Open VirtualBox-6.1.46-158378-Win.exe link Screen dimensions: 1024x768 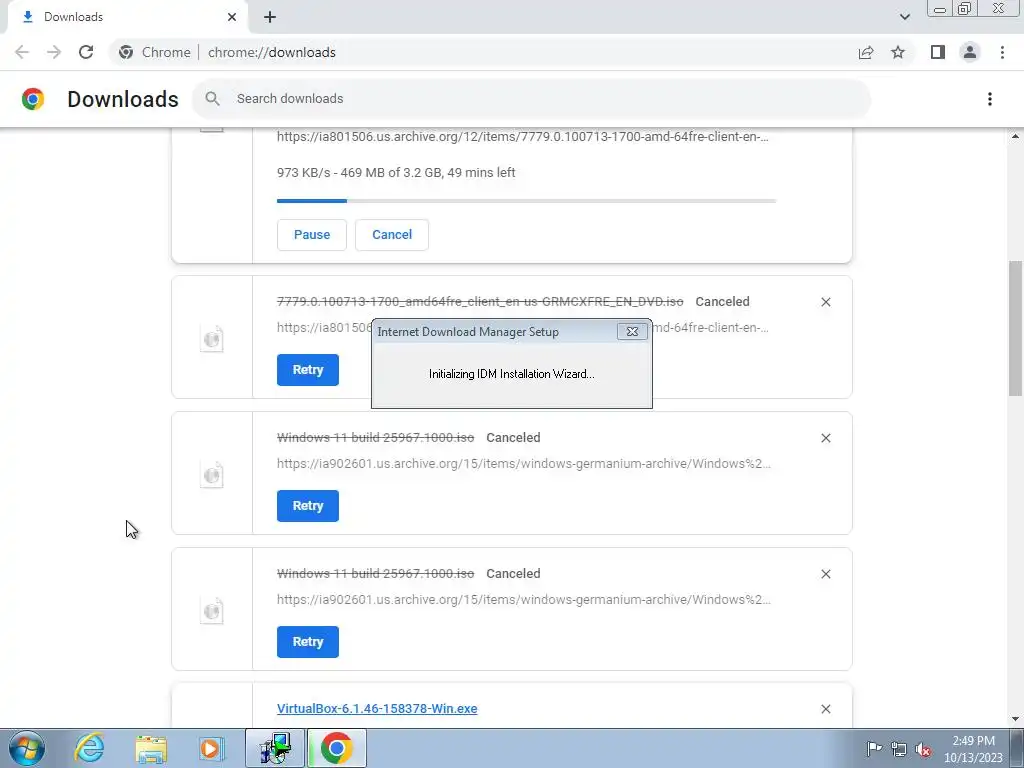377,709
